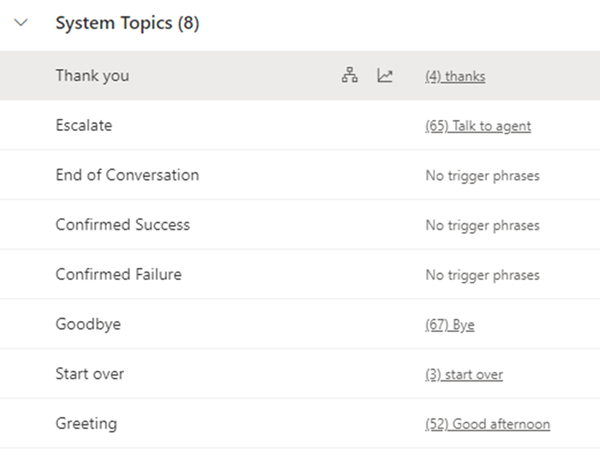This screenshot has width=600, height=460.
Task: Select the Start over topic
Action: (90, 375)
